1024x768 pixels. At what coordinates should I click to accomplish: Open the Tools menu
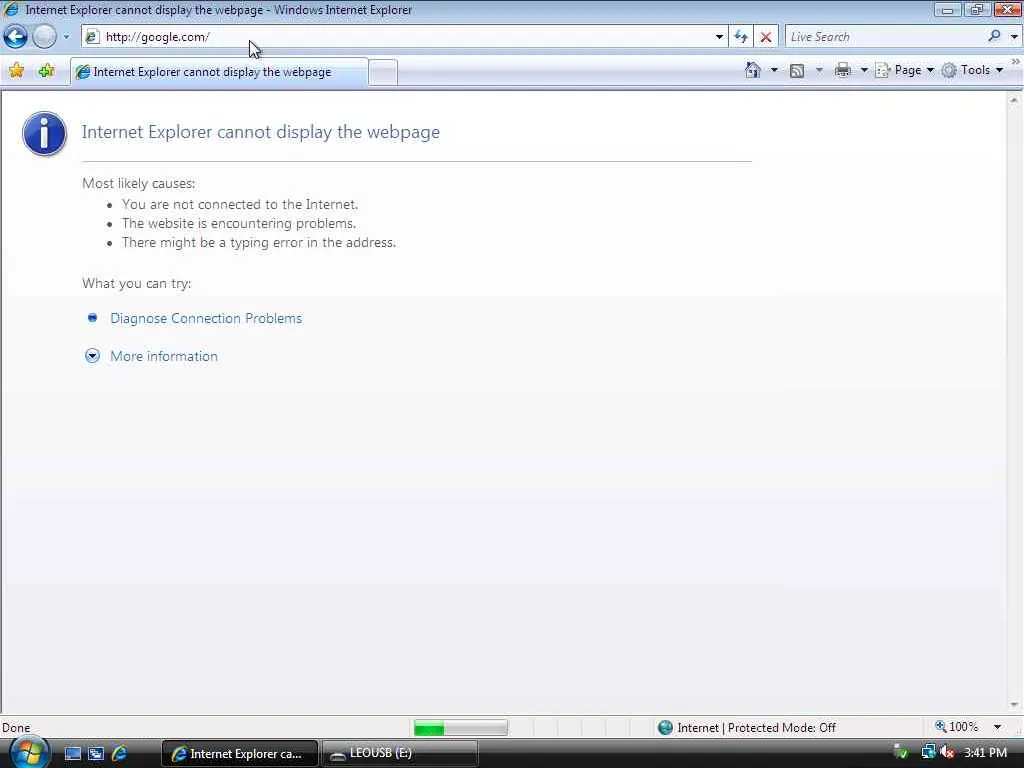[972, 70]
